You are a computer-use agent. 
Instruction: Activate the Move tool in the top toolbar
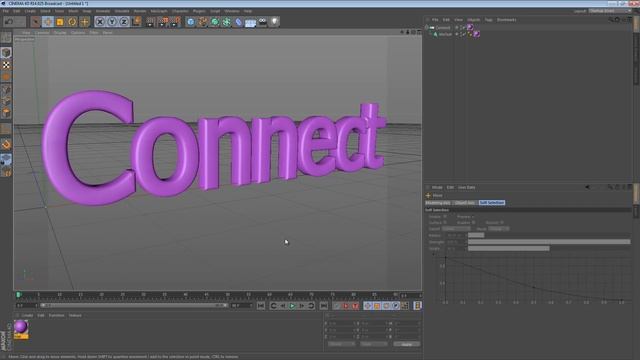(48, 22)
